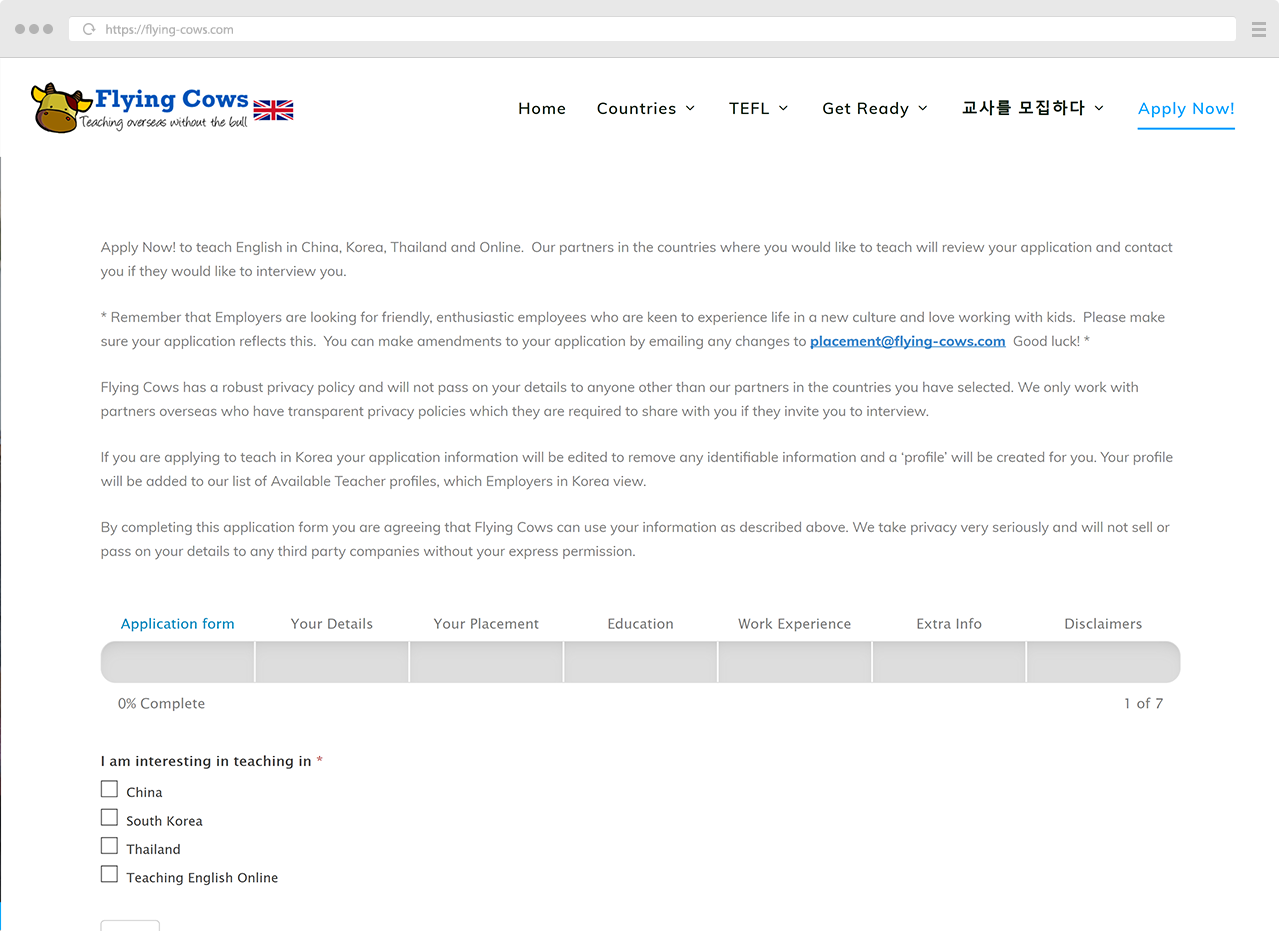
Task: Check the South Korea checkbox
Action: pos(109,818)
